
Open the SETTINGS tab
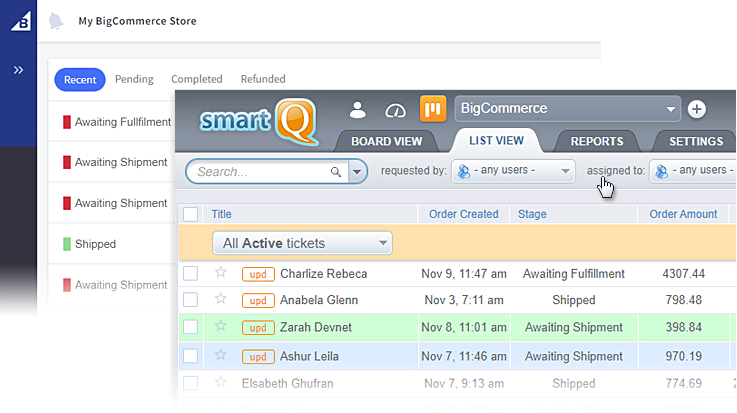coord(696,141)
